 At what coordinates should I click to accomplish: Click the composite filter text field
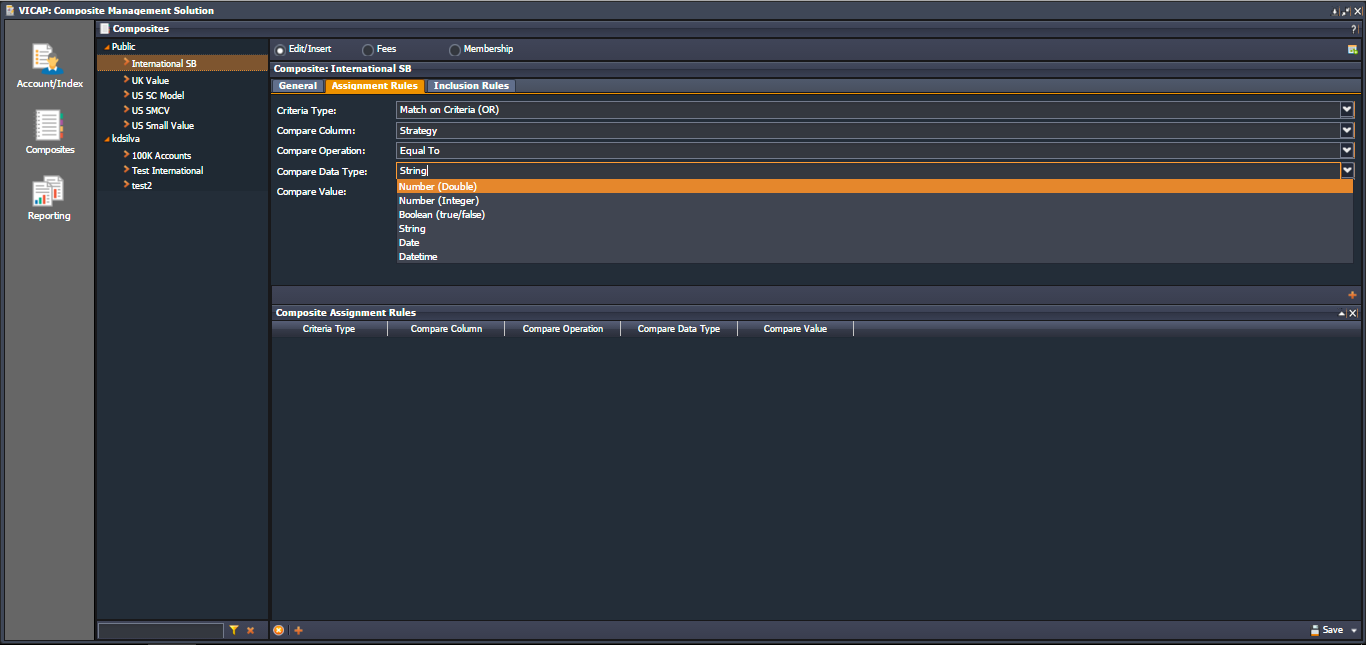coord(160,630)
